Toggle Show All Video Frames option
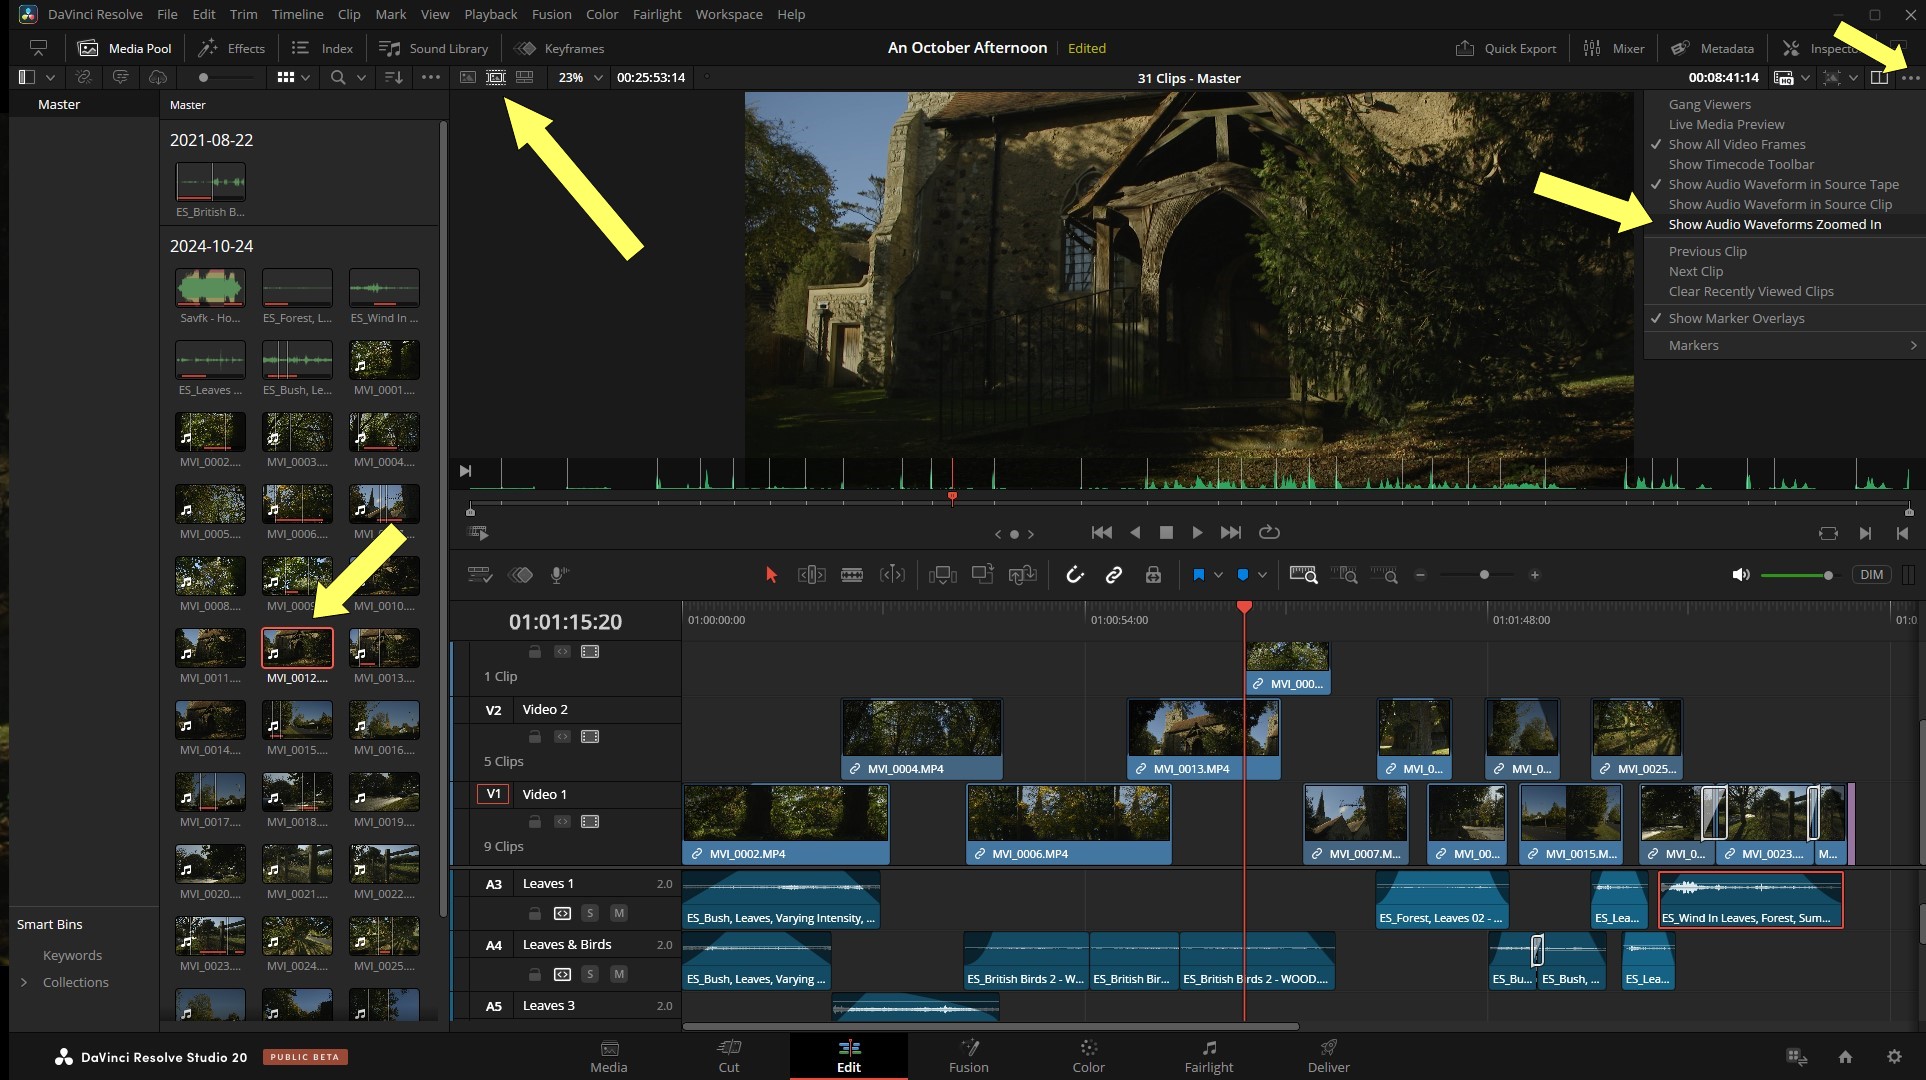This screenshot has height=1080, width=1926. coord(1737,144)
